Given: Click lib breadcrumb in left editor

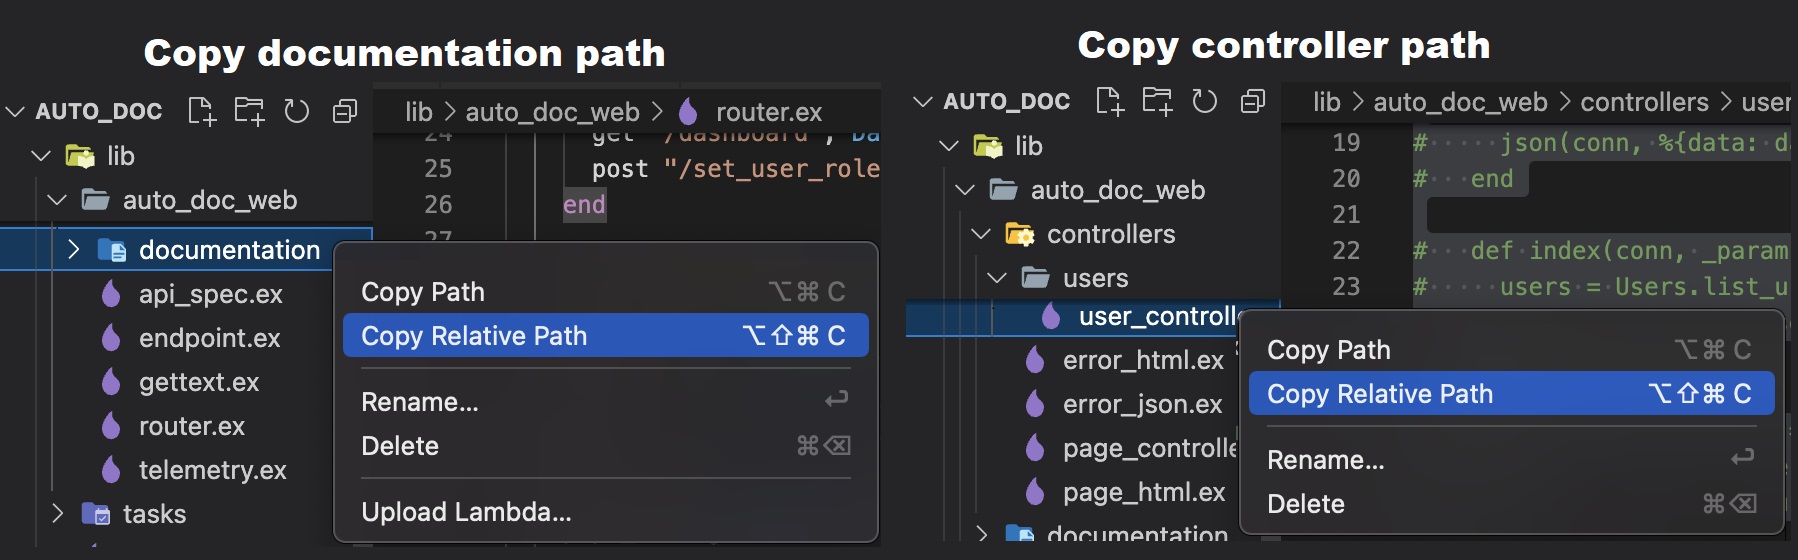Looking at the screenshot, I should click(x=419, y=112).
